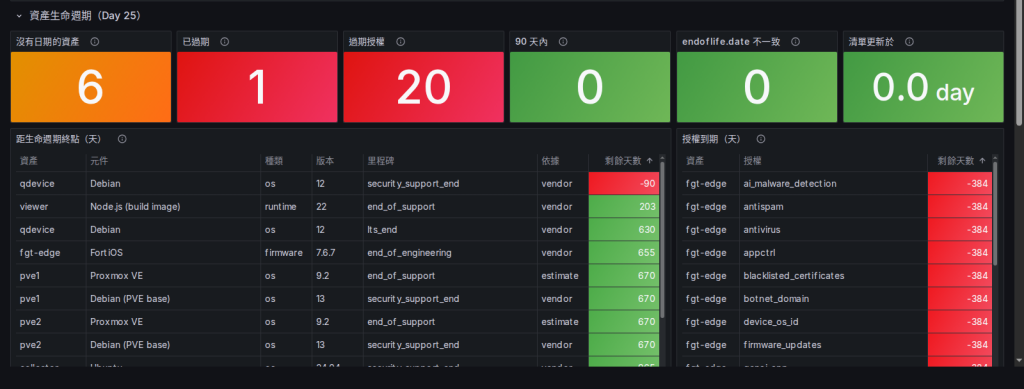Click red stat value 20
Screen dimensions: 1024x389
tap(423, 87)
